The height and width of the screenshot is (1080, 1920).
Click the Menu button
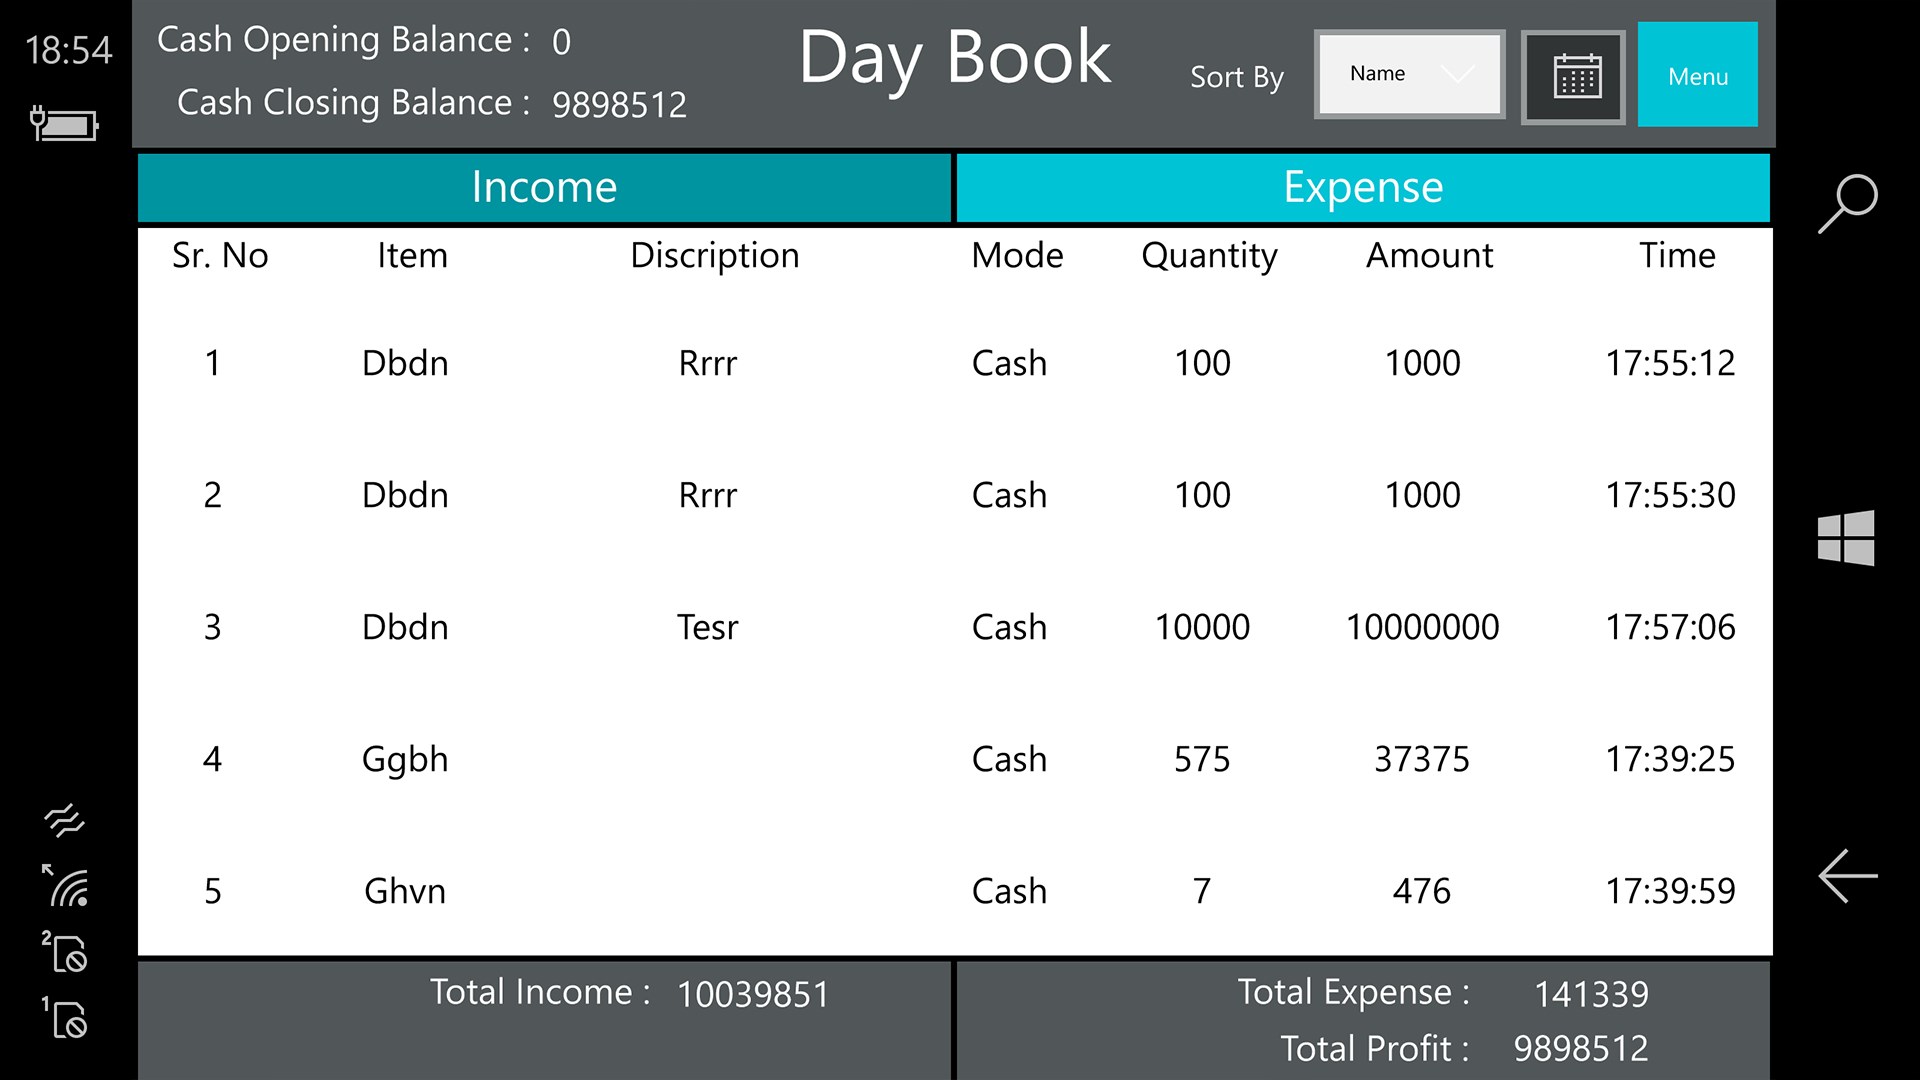[x=1697, y=75]
